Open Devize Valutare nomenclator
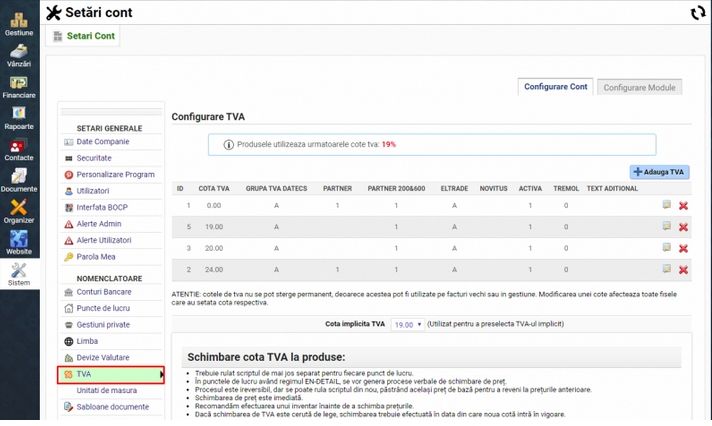The height and width of the screenshot is (426, 712). tap(103, 357)
